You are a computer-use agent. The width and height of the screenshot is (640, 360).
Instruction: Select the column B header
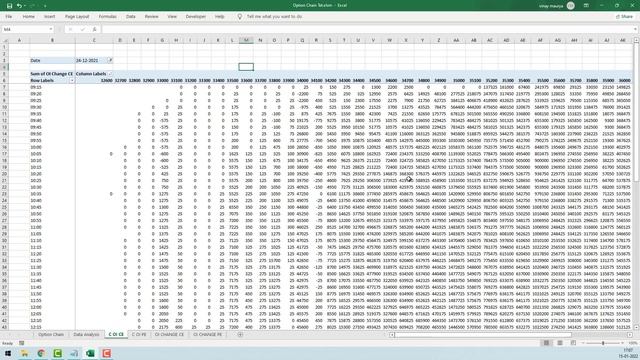52,40
